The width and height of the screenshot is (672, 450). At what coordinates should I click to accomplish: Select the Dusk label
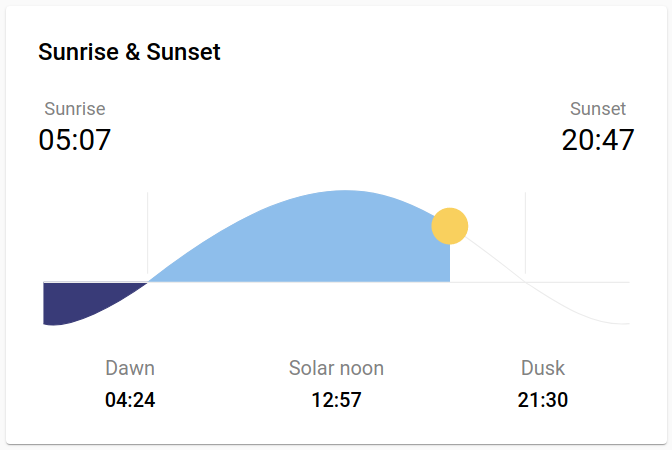pyautogui.click(x=543, y=368)
